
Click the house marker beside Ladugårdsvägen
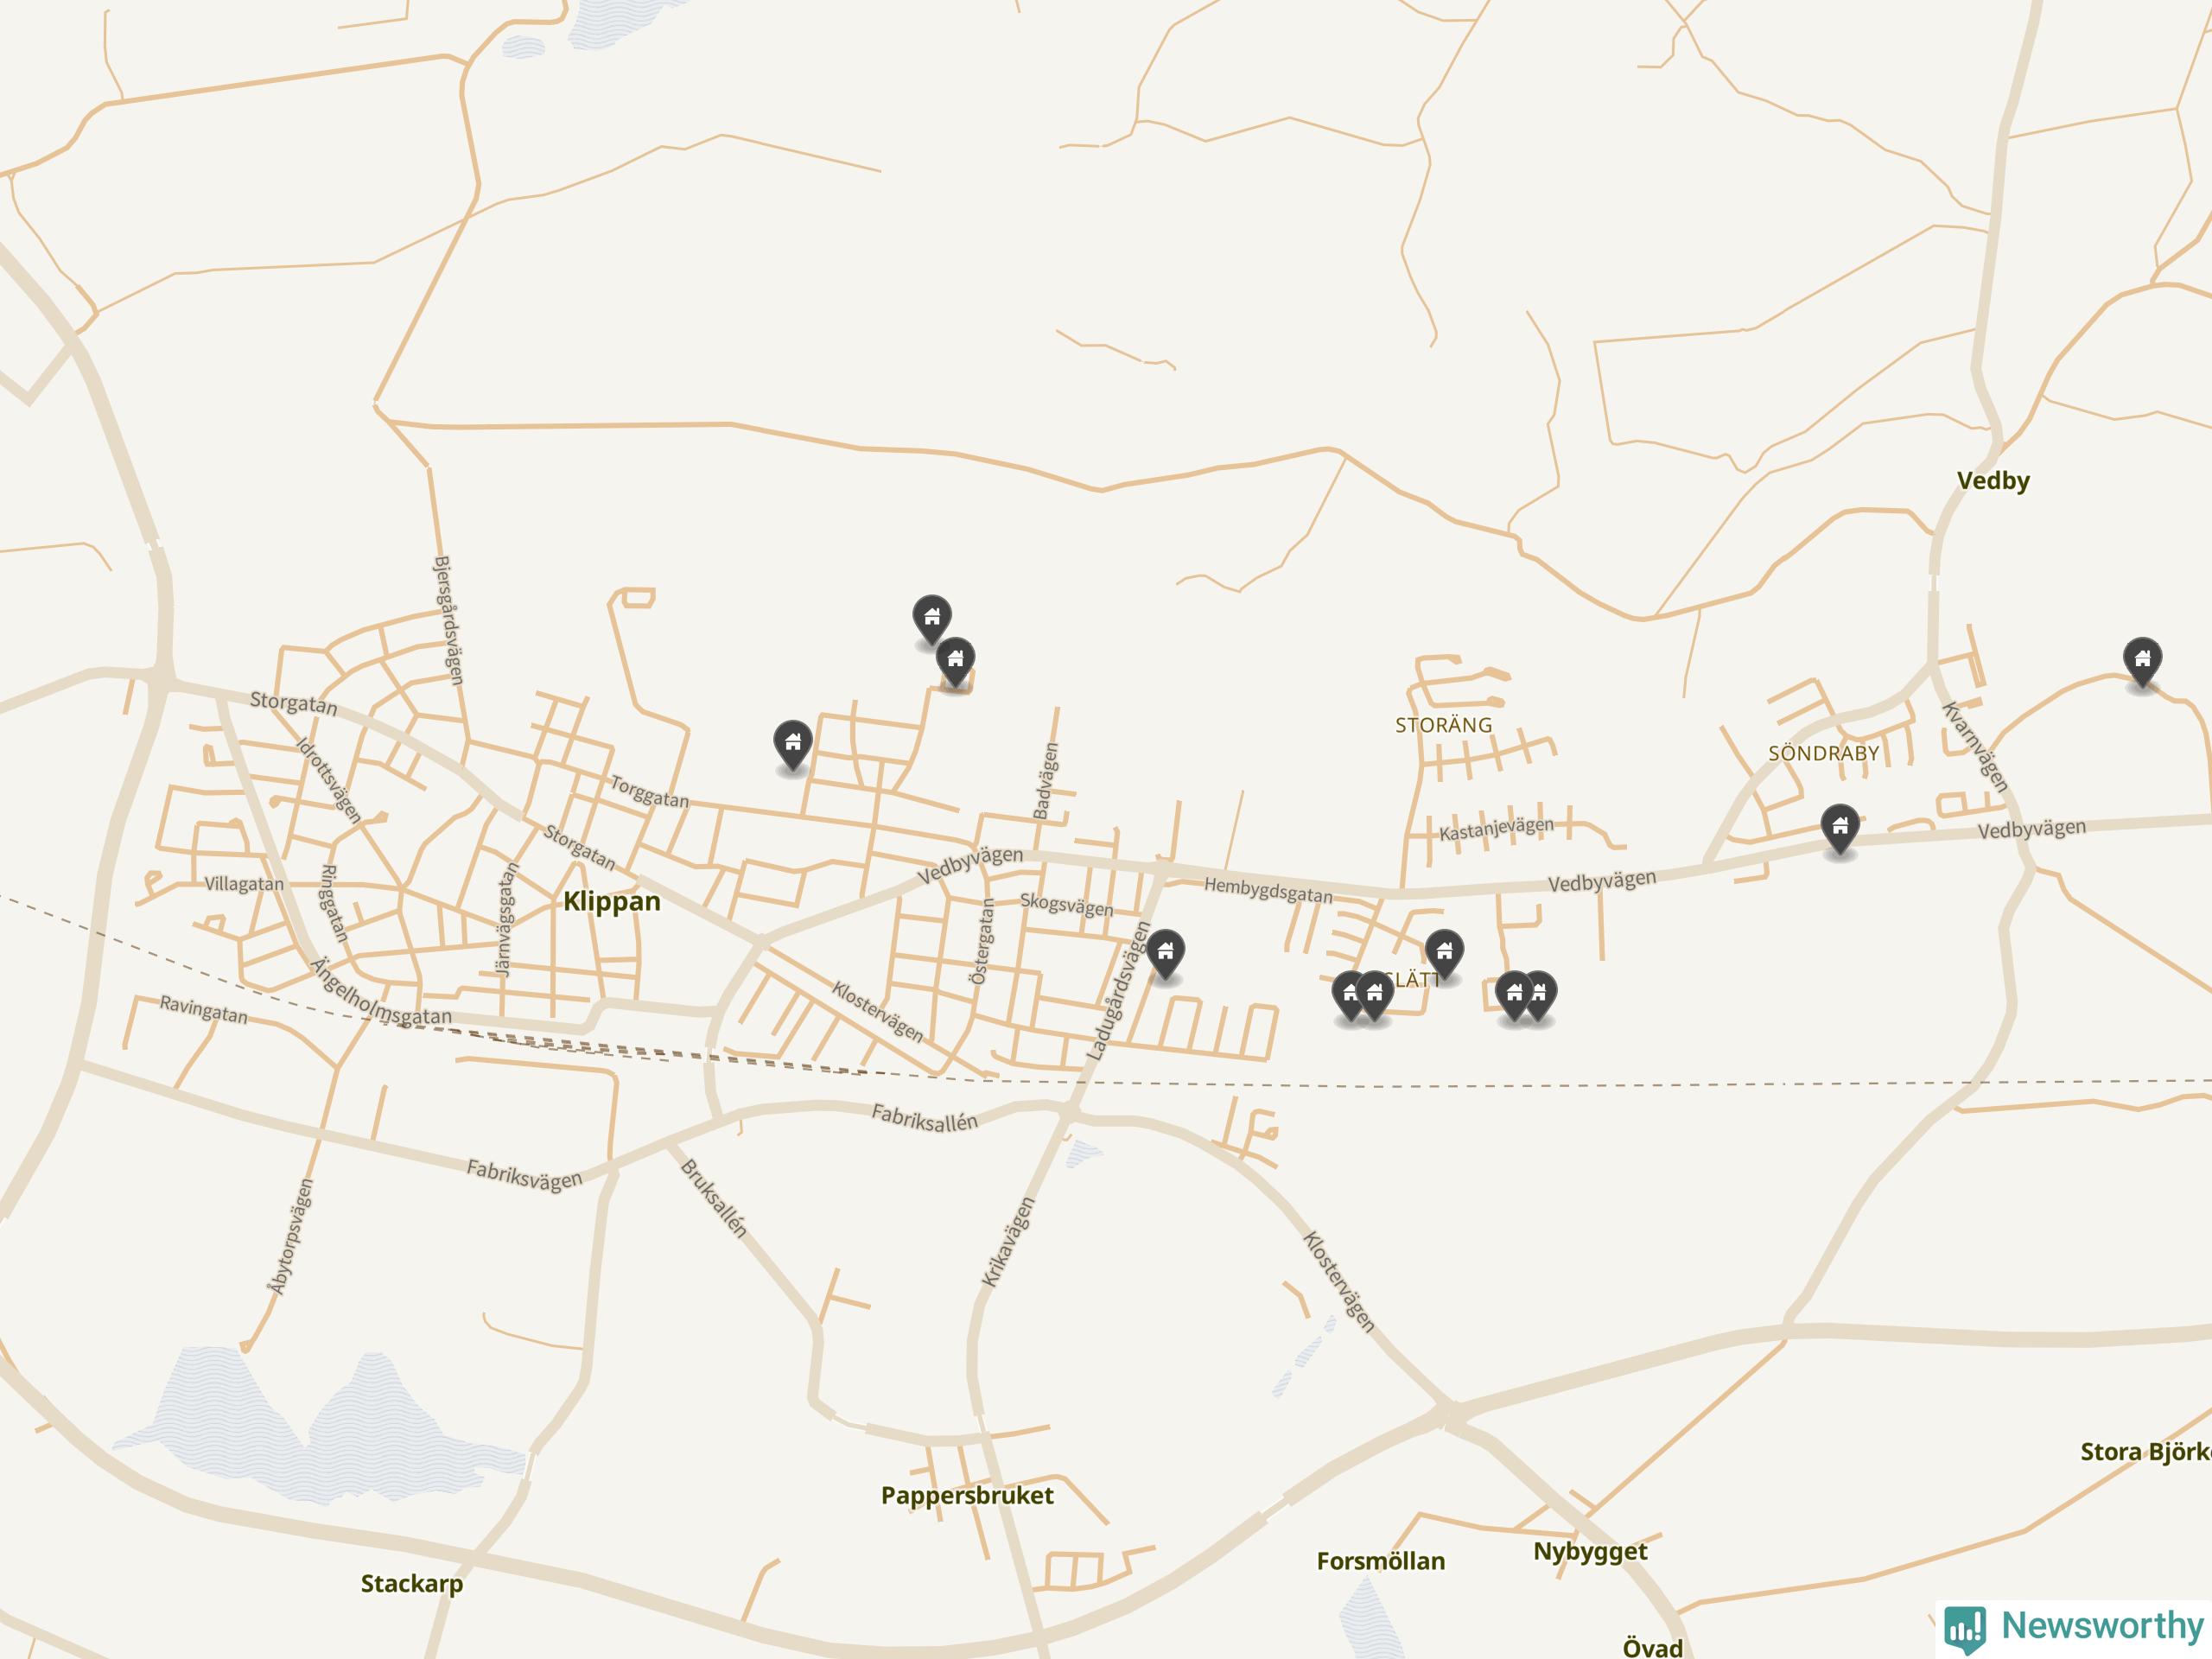click(x=1165, y=953)
